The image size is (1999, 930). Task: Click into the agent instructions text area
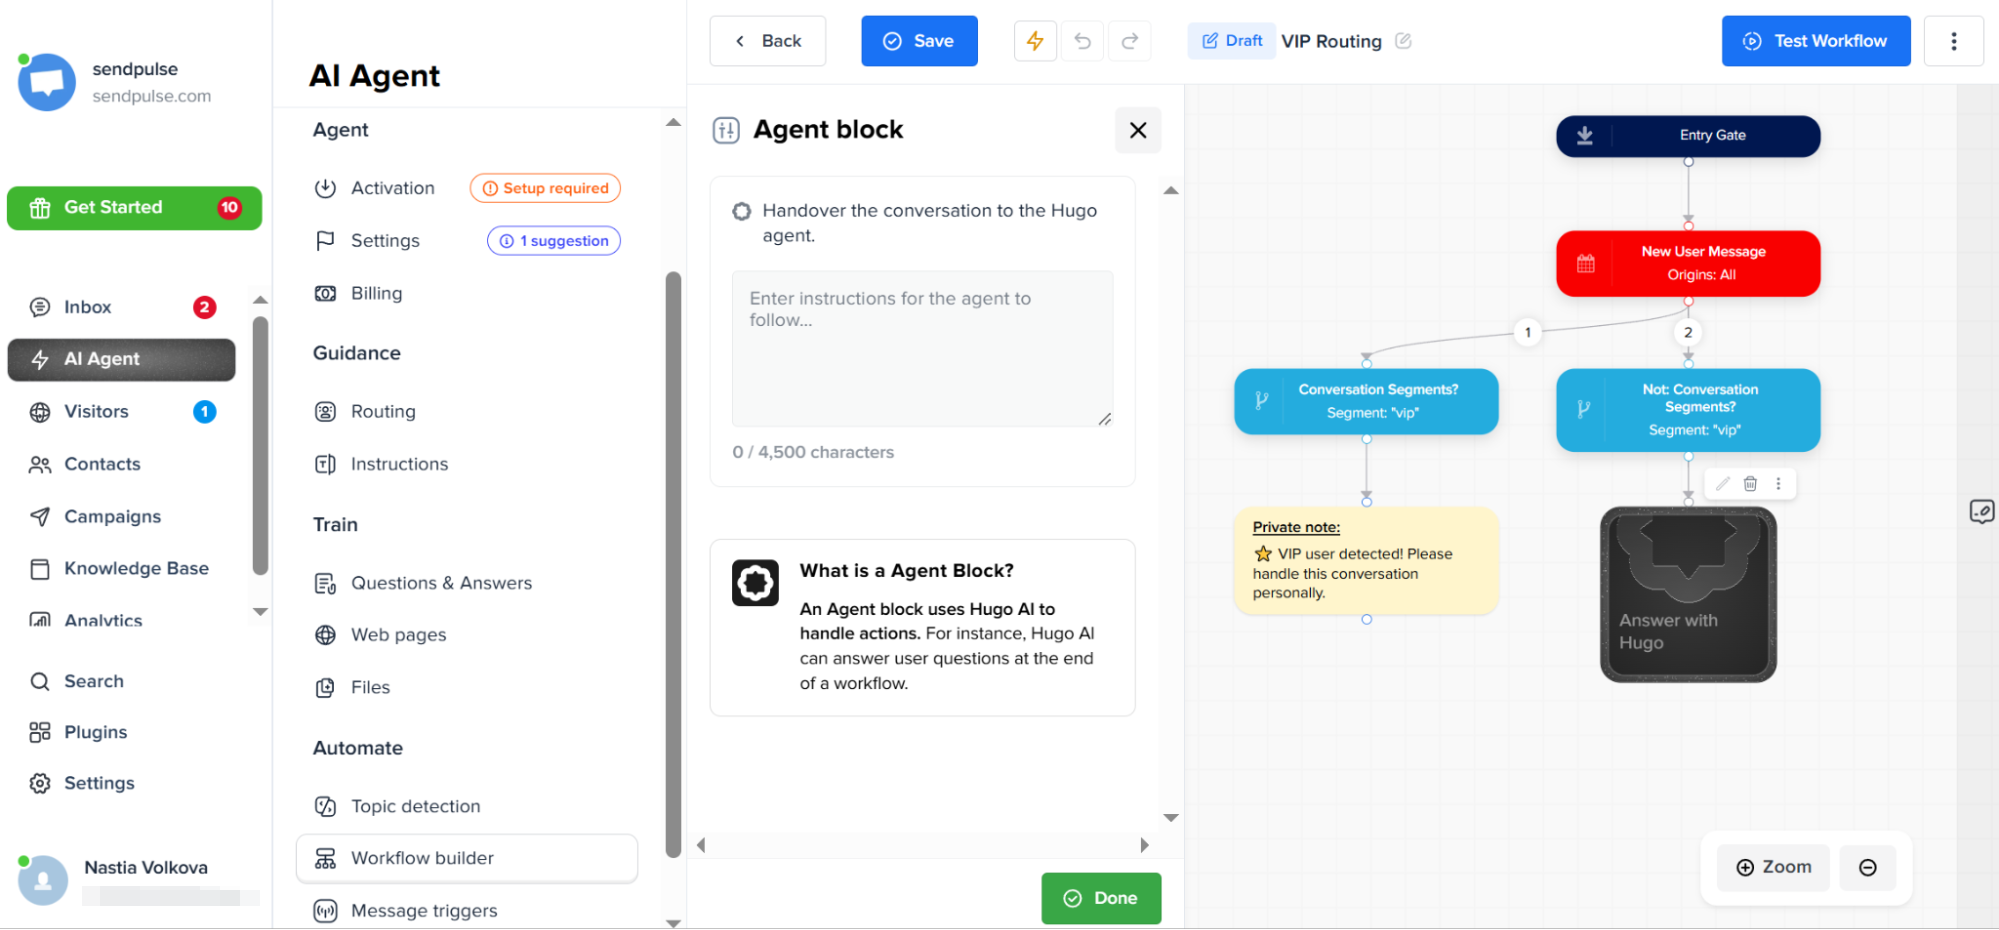click(x=921, y=348)
